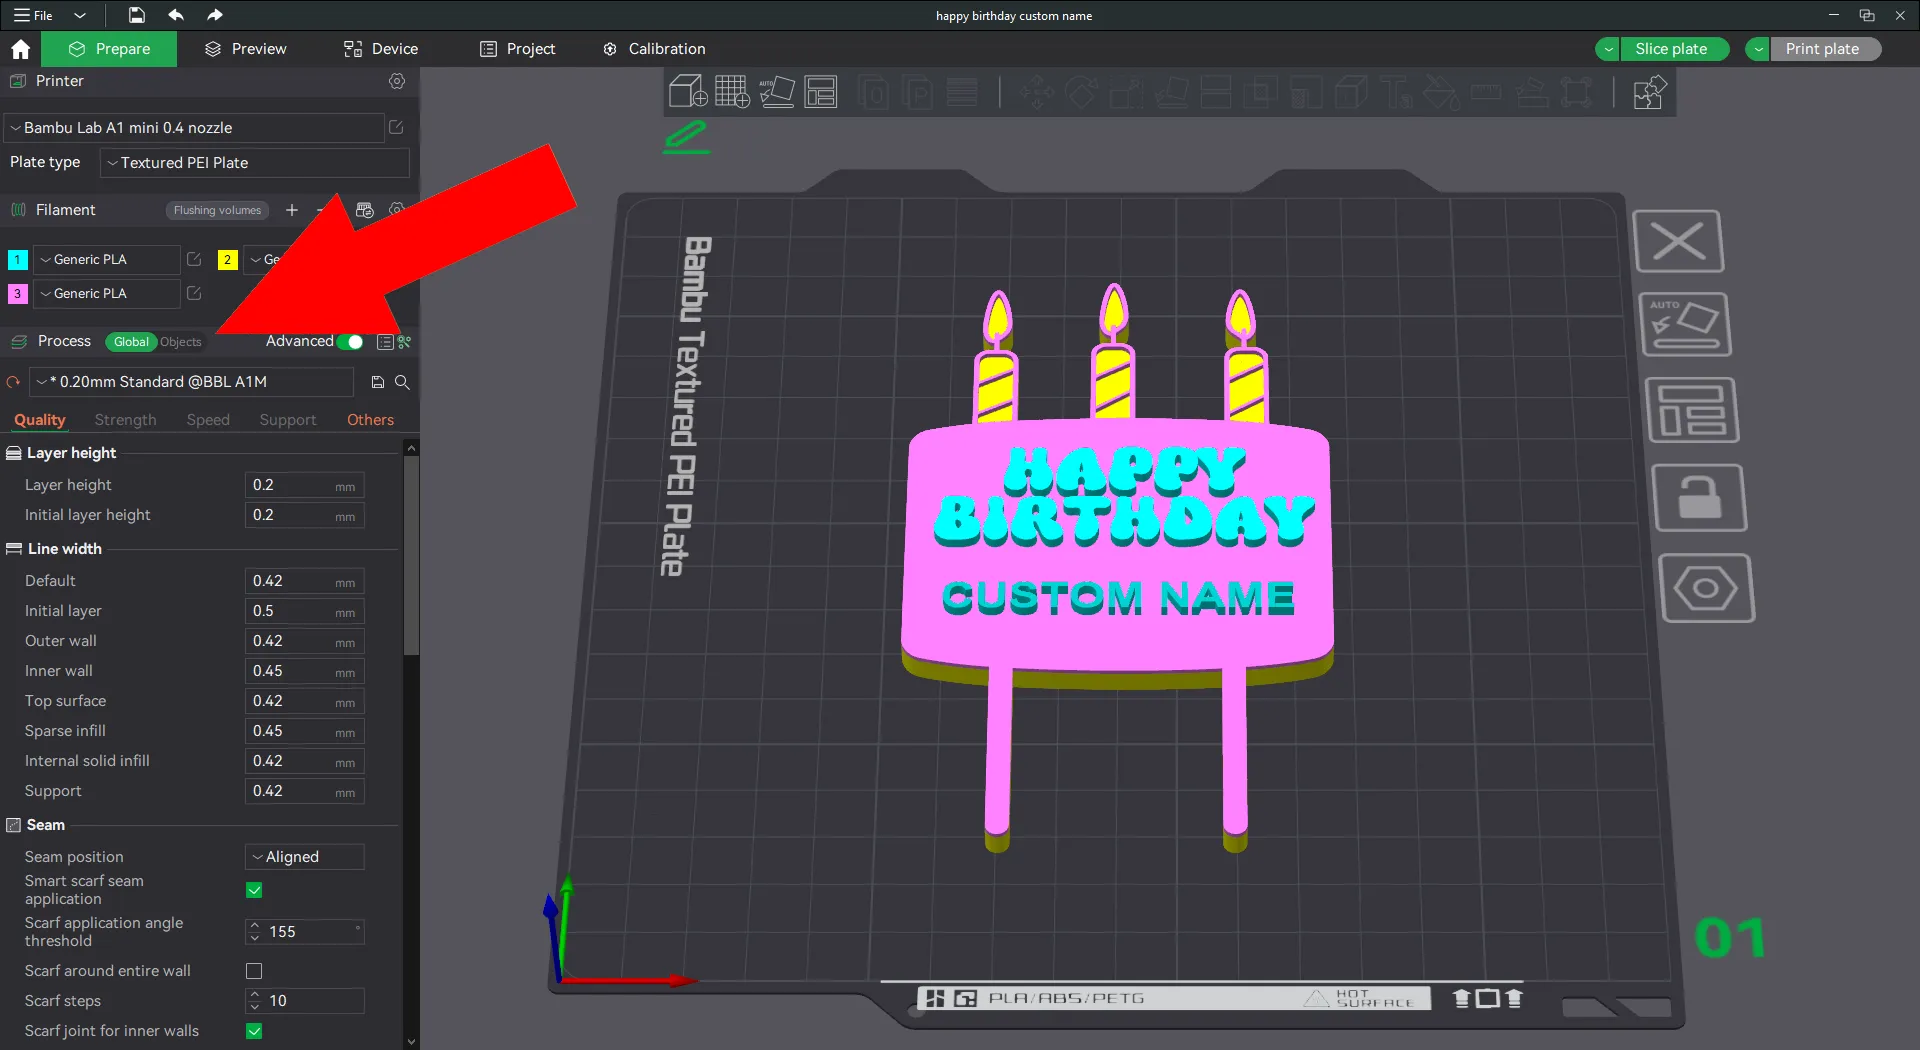The image size is (1920, 1050).
Task: Open Flushing volumes settings
Action: [x=217, y=210]
